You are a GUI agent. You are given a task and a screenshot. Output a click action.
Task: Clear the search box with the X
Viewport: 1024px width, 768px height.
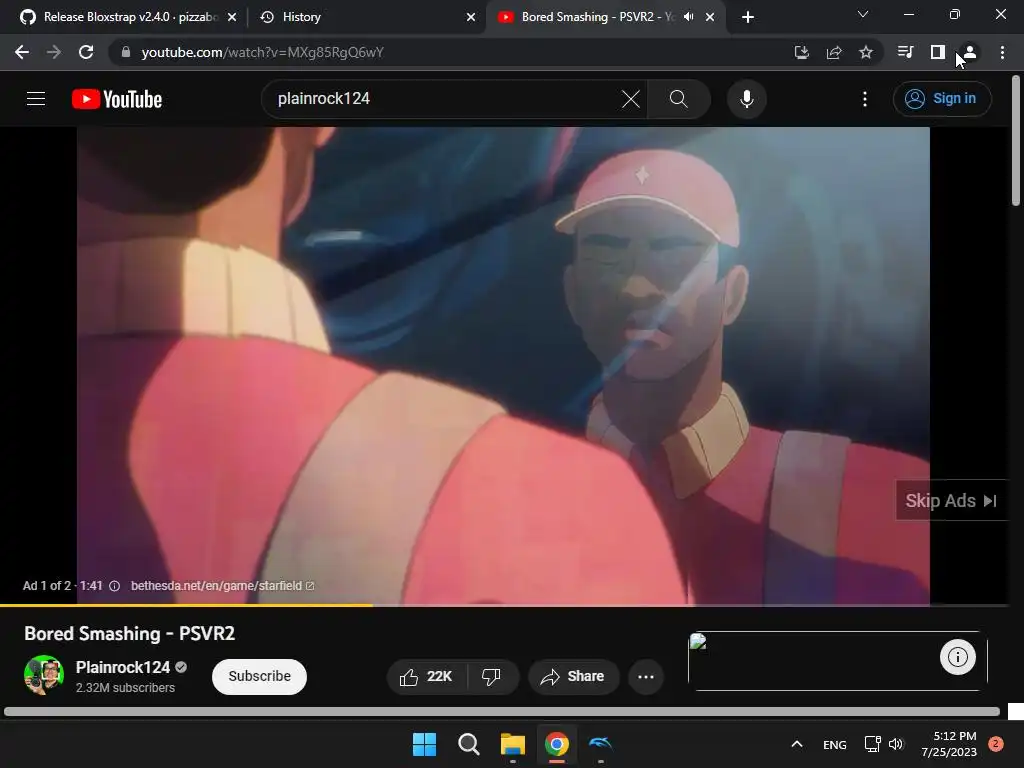tap(630, 99)
